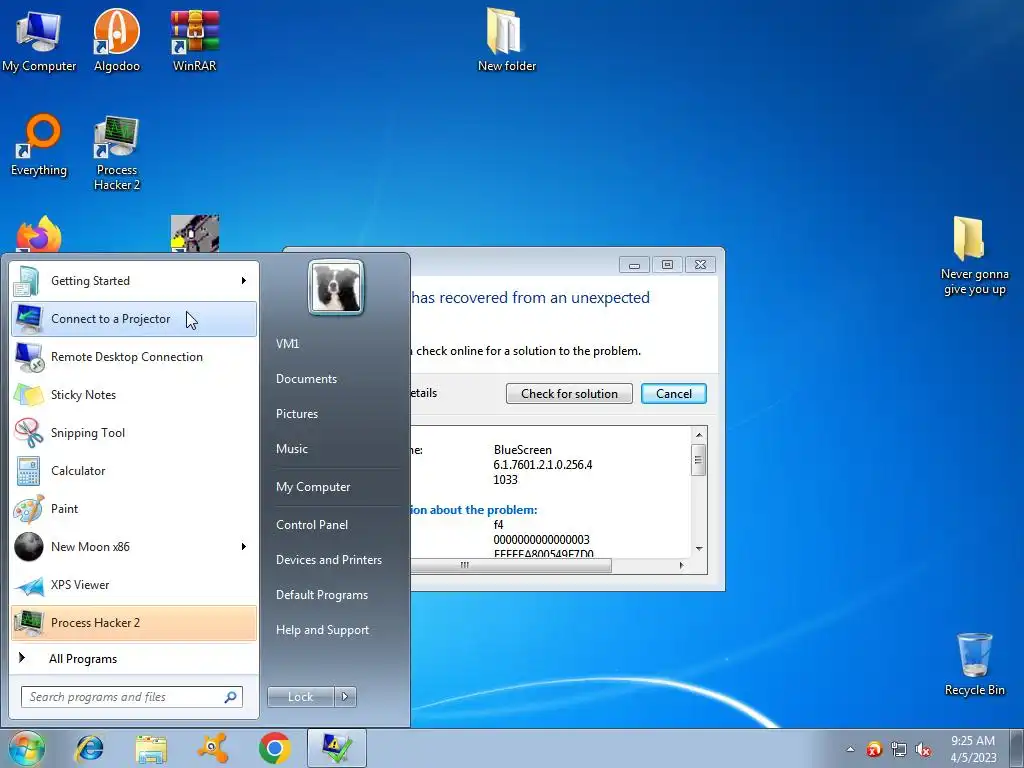
Task: Open Avast antivirus from the taskbar
Action: click(x=214, y=748)
